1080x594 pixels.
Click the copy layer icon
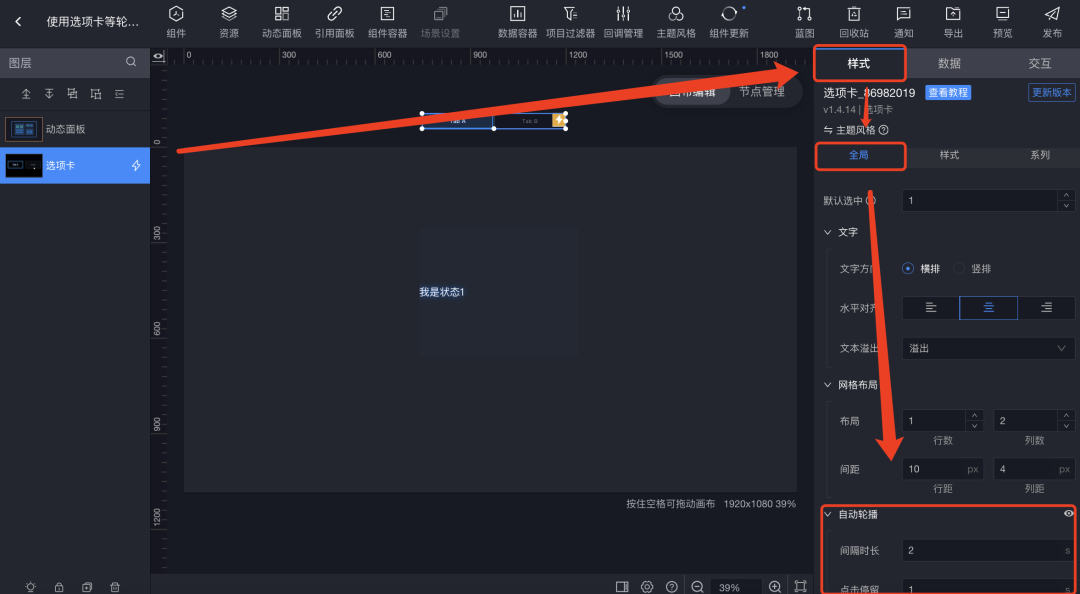tap(87, 586)
